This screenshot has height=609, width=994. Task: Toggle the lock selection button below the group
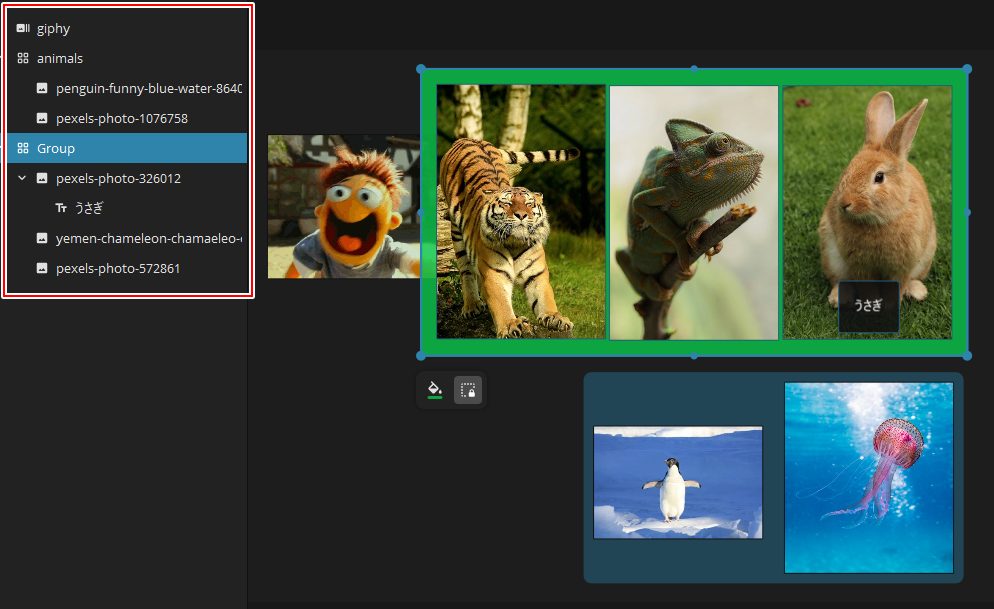[x=468, y=390]
